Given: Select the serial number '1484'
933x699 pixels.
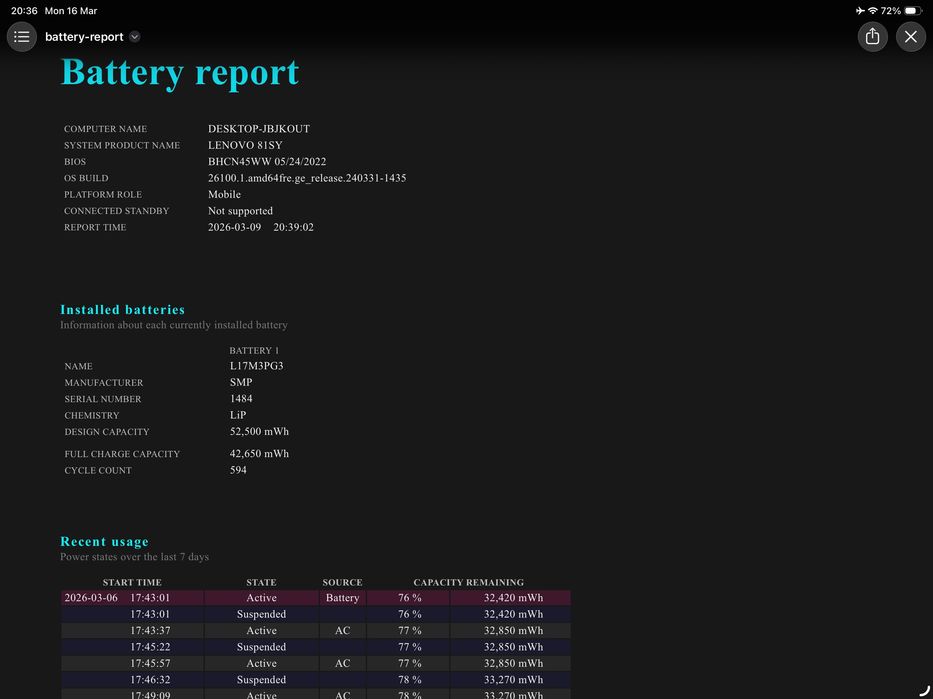Looking at the screenshot, I should point(241,399).
